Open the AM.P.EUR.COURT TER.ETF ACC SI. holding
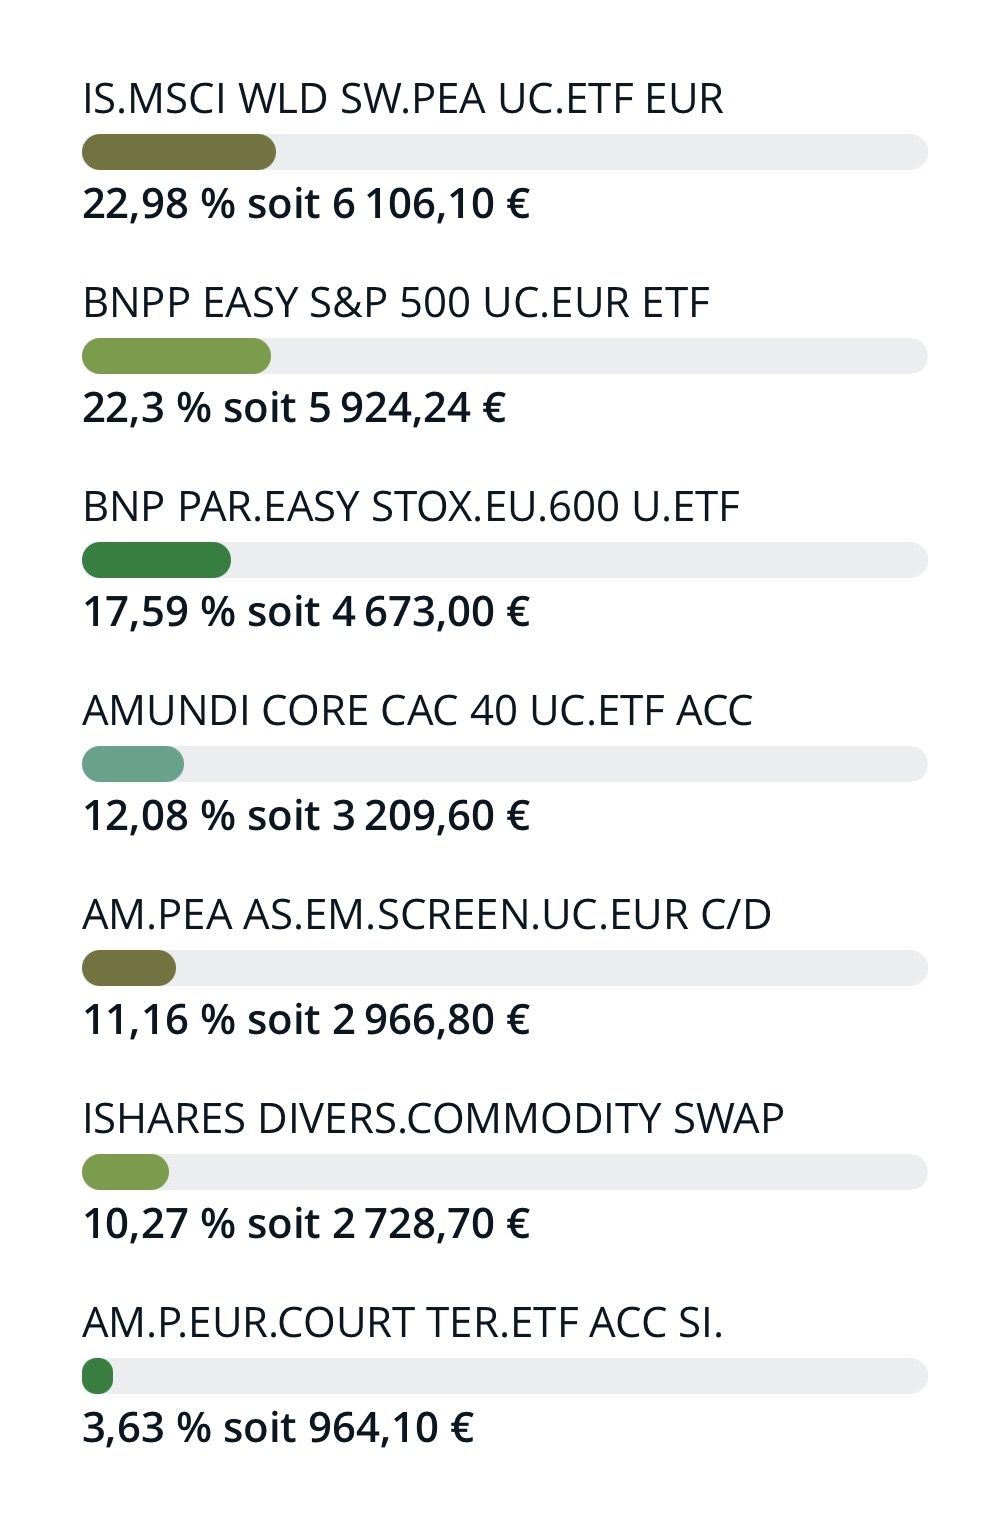Viewport: 987px width, 1528px height. click(402, 1323)
